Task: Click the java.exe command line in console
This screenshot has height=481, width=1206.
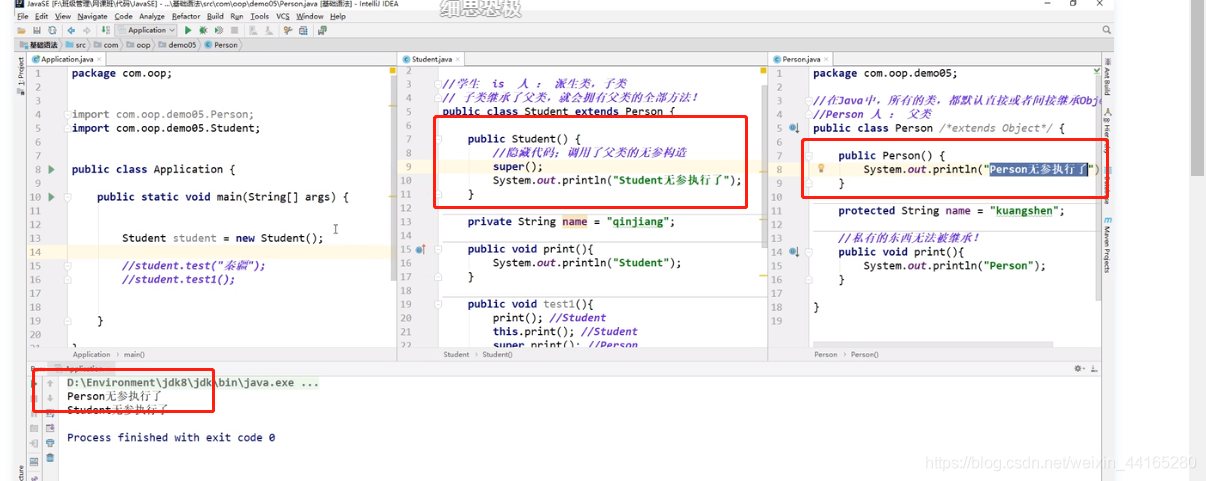Action: pyautogui.click(x=193, y=383)
